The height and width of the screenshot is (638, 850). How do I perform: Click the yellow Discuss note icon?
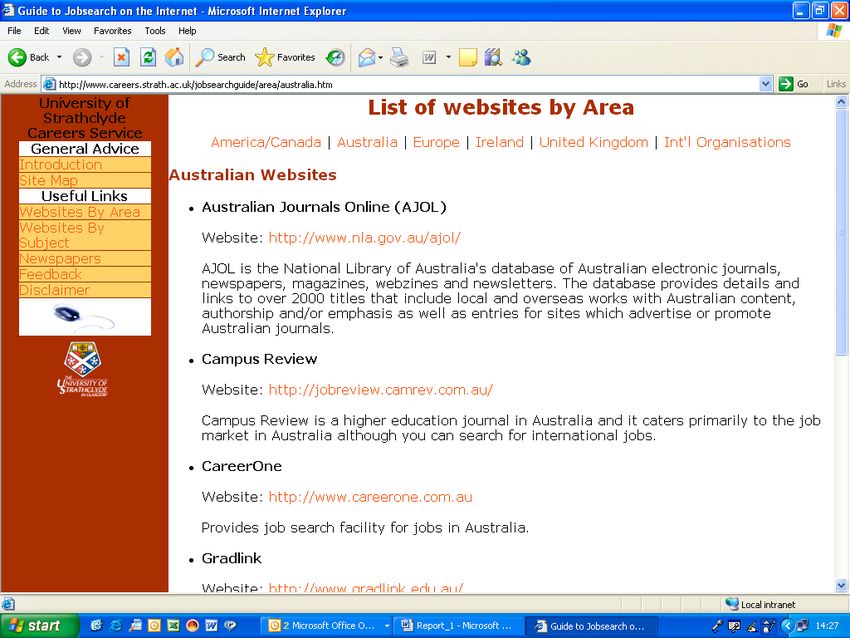pyautogui.click(x=468, y=57)
